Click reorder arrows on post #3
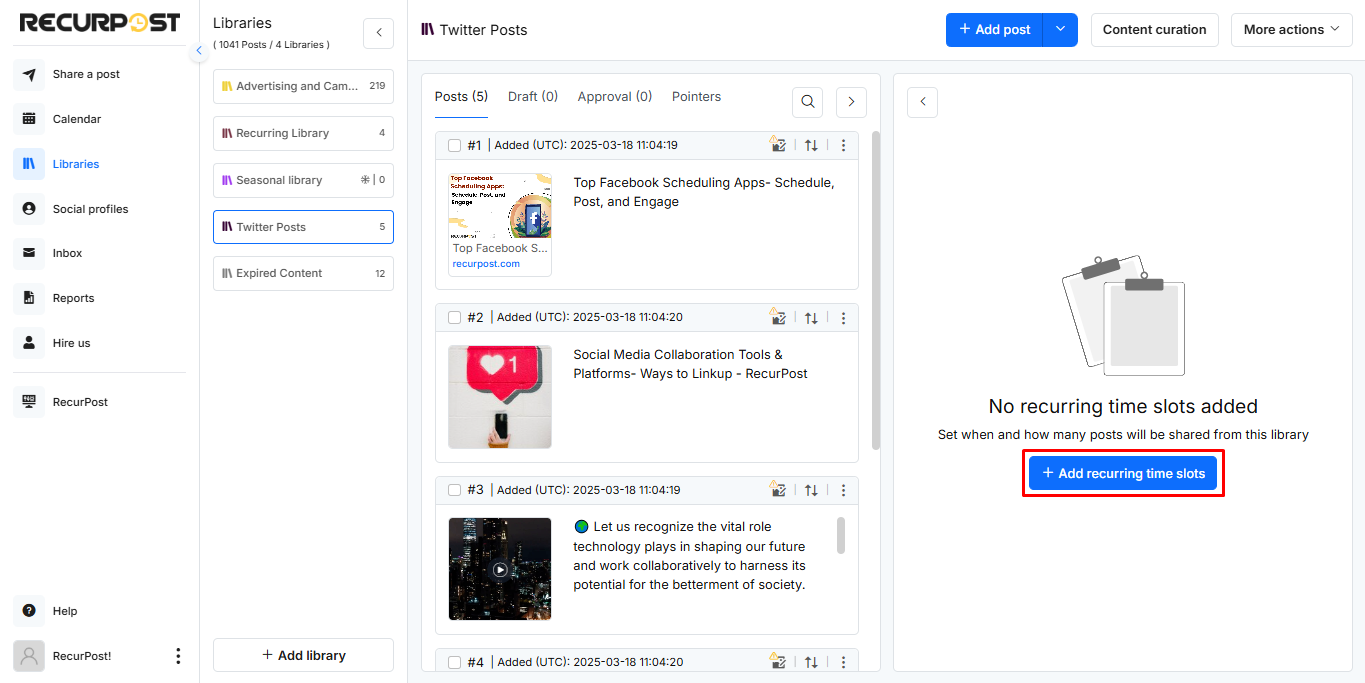This screenshot has width=1365, height=683. 811,490
